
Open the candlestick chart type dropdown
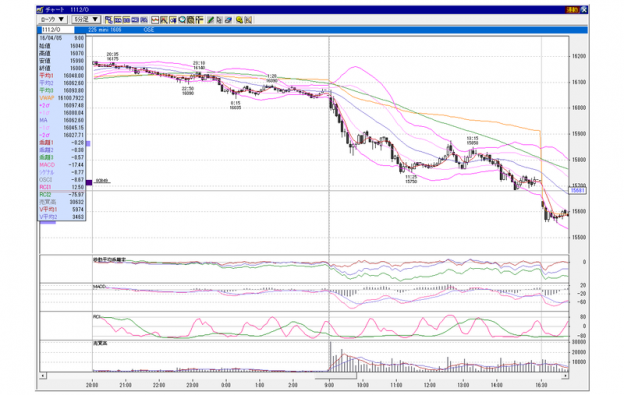[x=53, y=19]
